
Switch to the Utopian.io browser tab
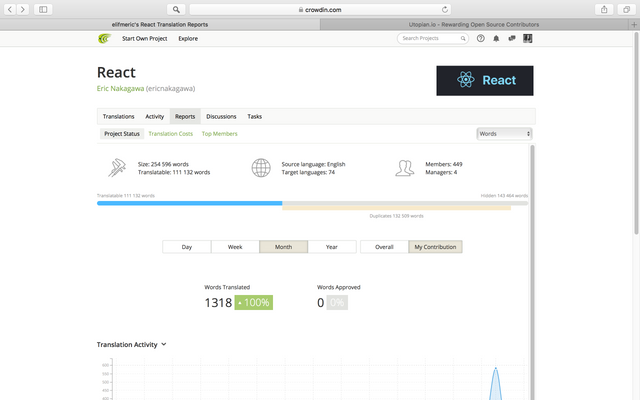click(474, 24)
